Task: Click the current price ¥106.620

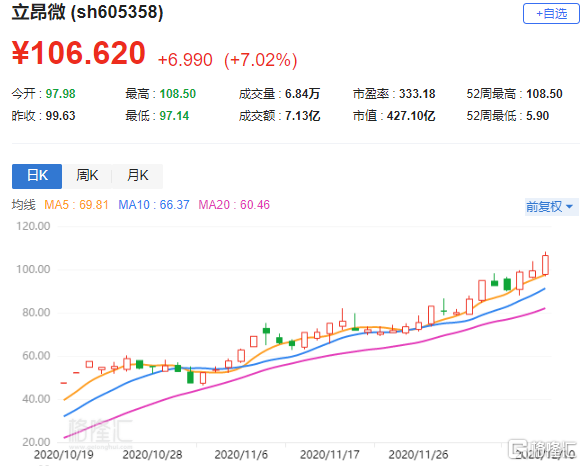Action: 78,53
